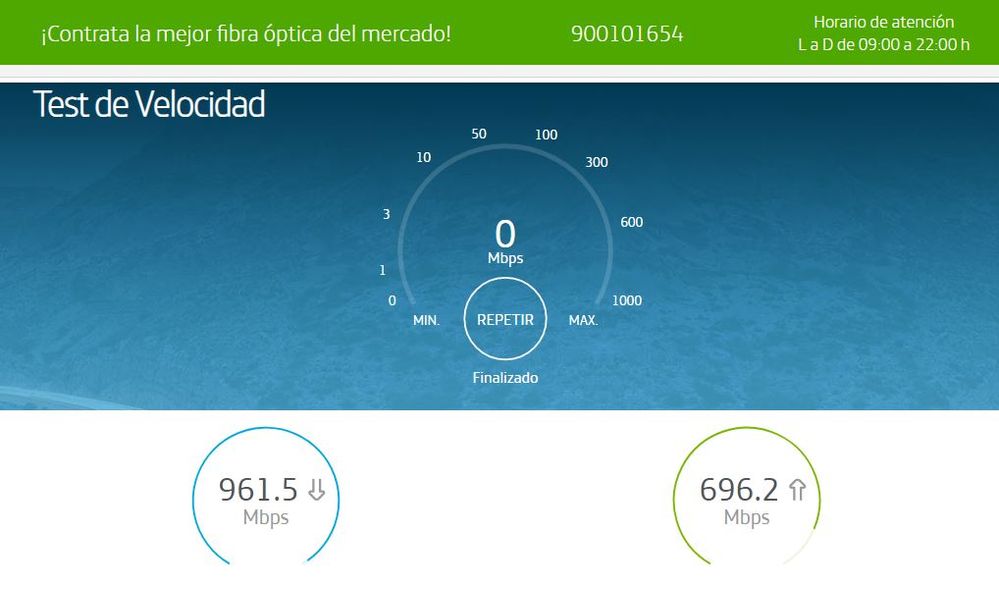
Task: Click the REPETIR button to rerun test
Action: (x=505, y=319)
